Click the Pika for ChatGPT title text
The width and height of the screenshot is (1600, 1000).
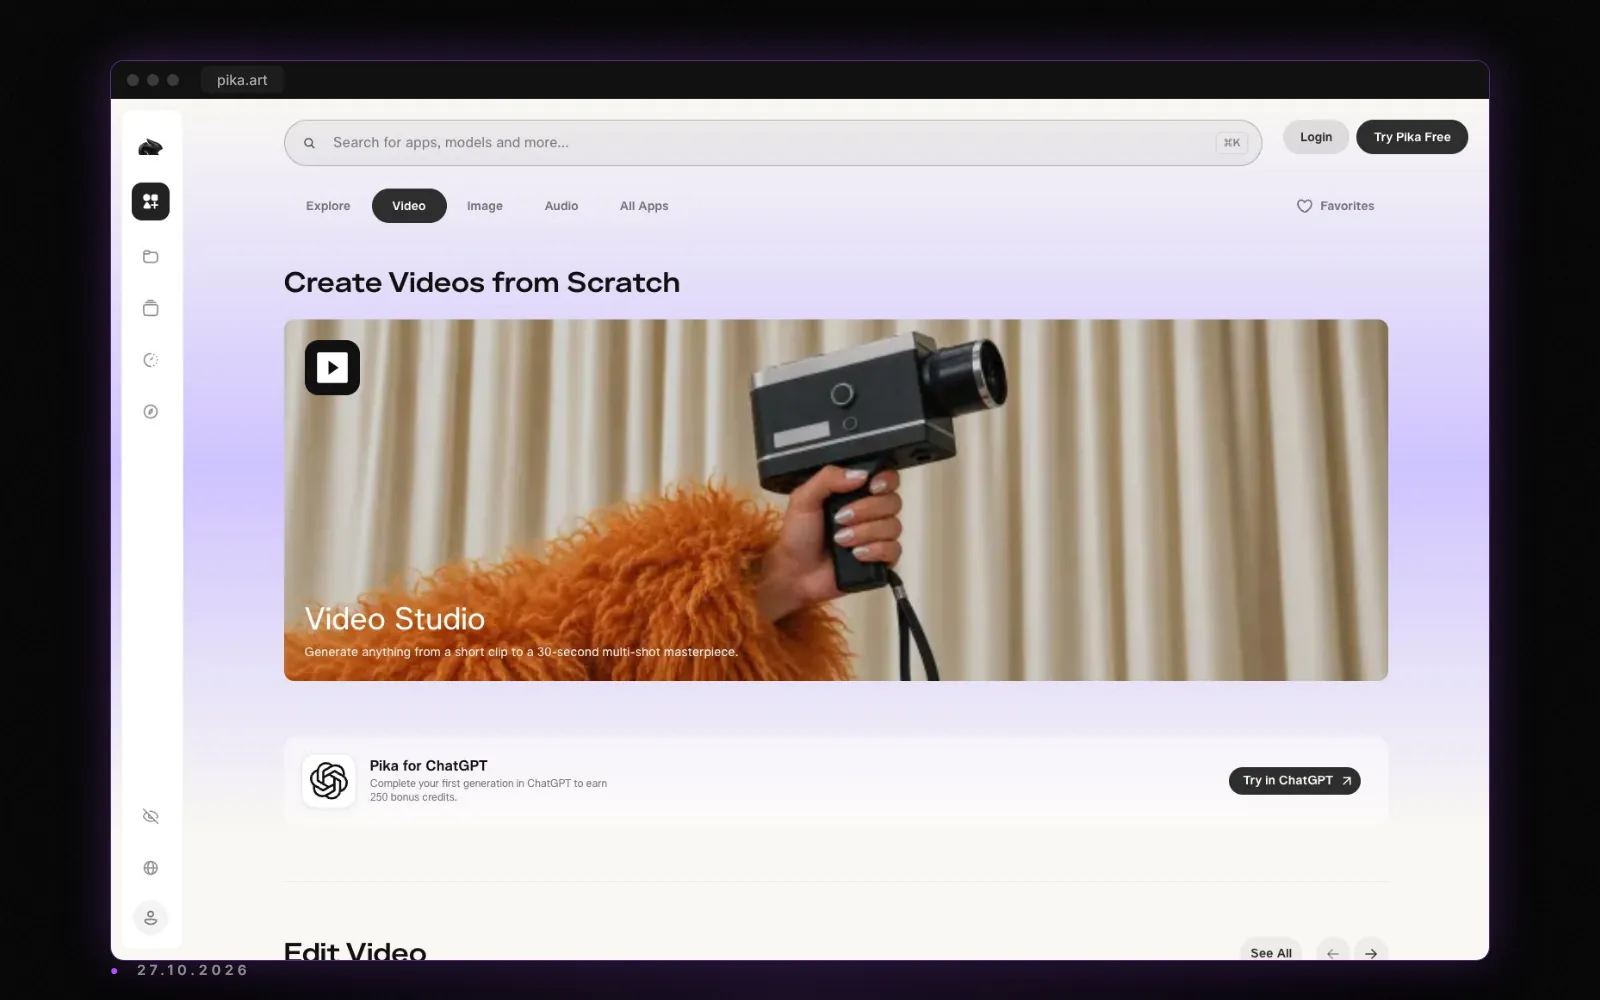[x=428, y=766]
